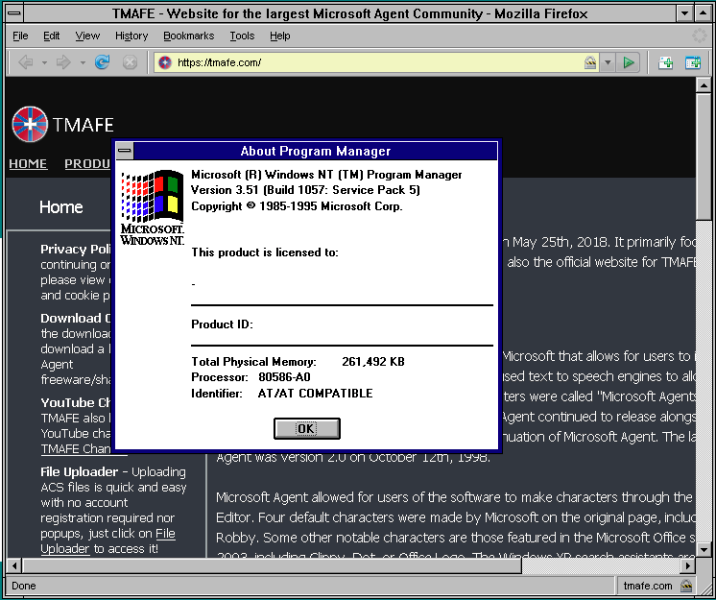The width and height of the screenshot is (716, 600).
Task: Click the "Done" status bar text
Action: click(24, 585)
